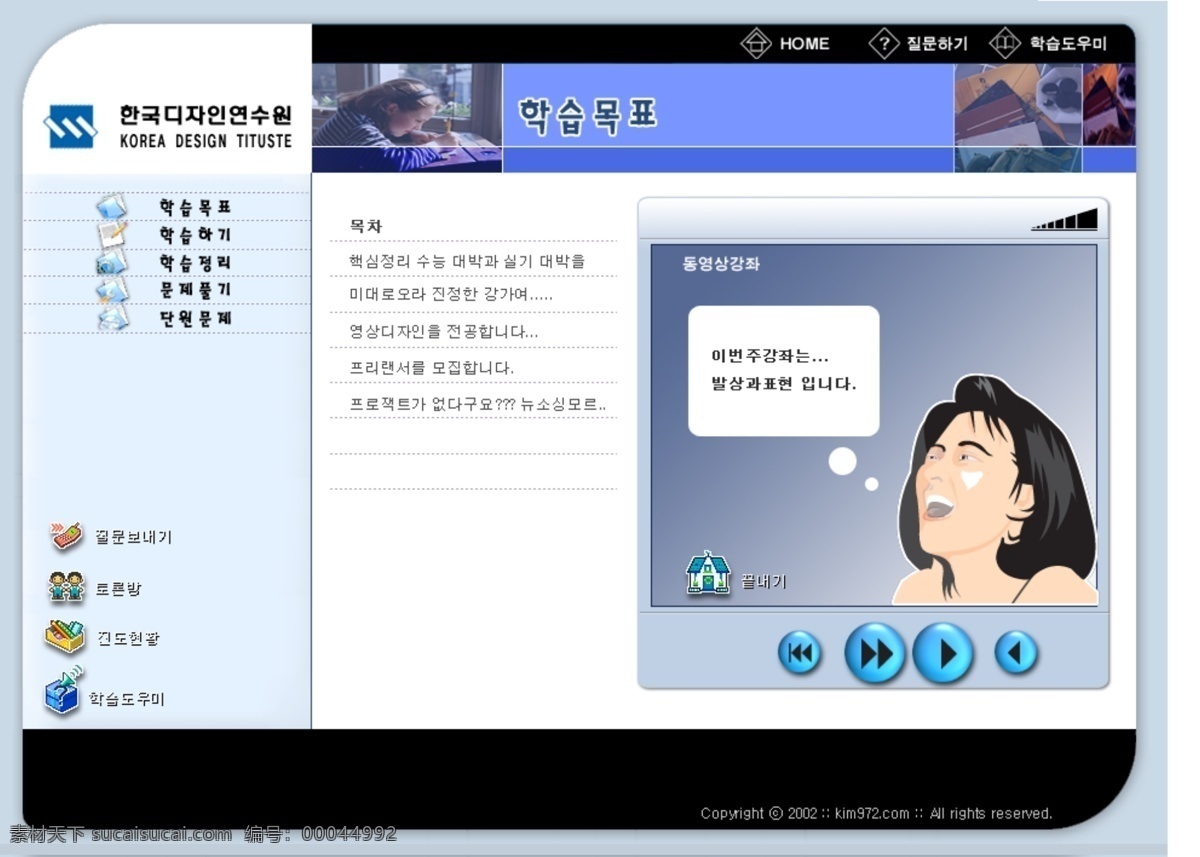
Task: Click the pencil icon beside 학습하기
Action: point(111,235)
